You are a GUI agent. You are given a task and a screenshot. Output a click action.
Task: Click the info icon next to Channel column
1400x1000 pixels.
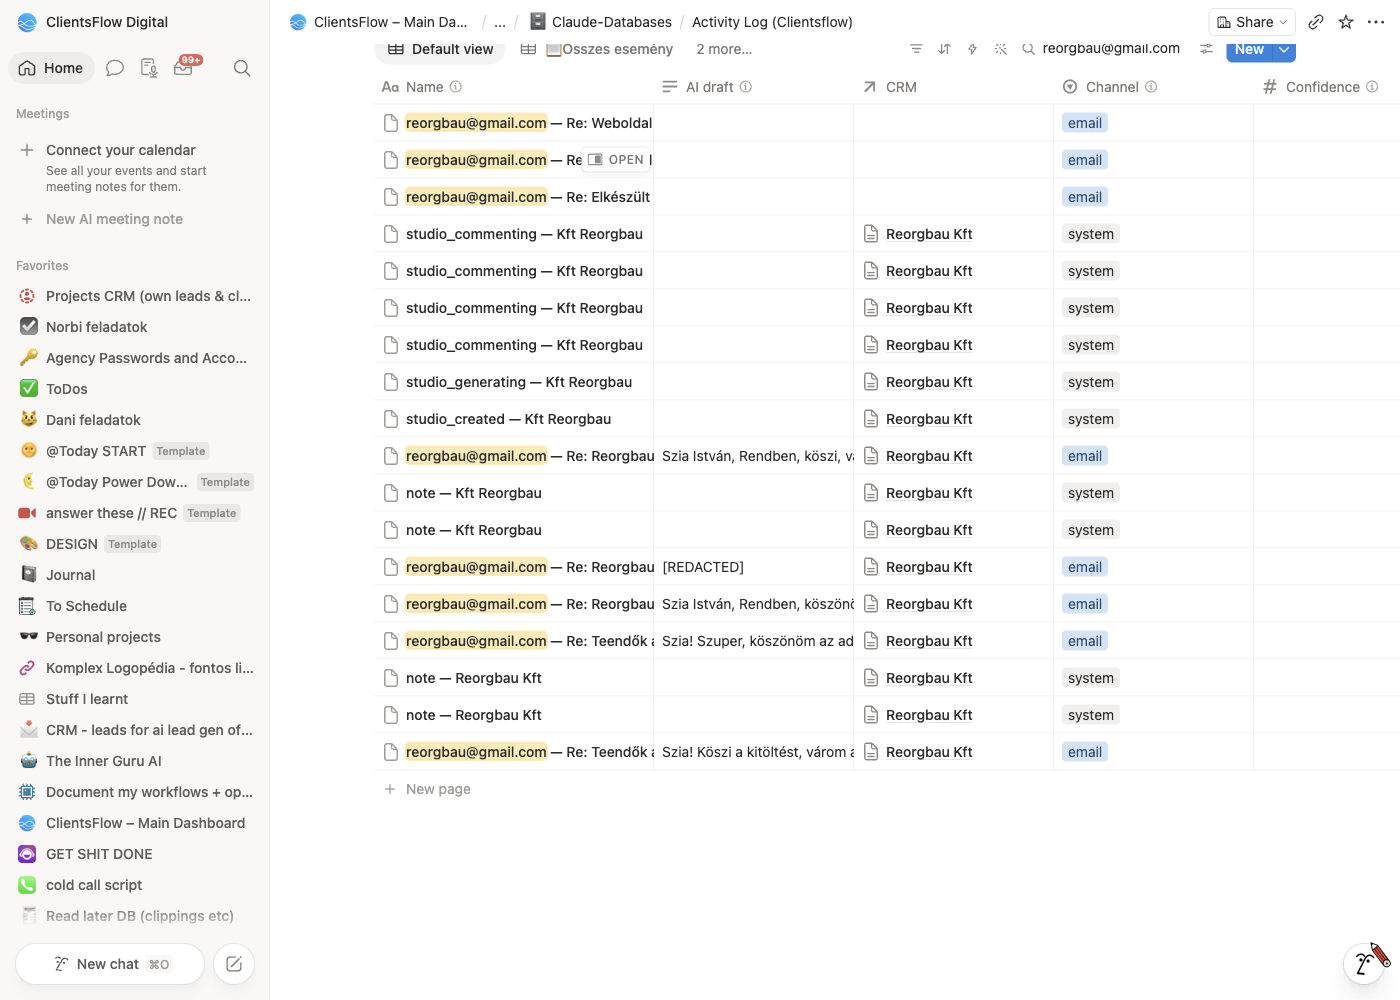pyautogui.click(x=1151, y=87)
